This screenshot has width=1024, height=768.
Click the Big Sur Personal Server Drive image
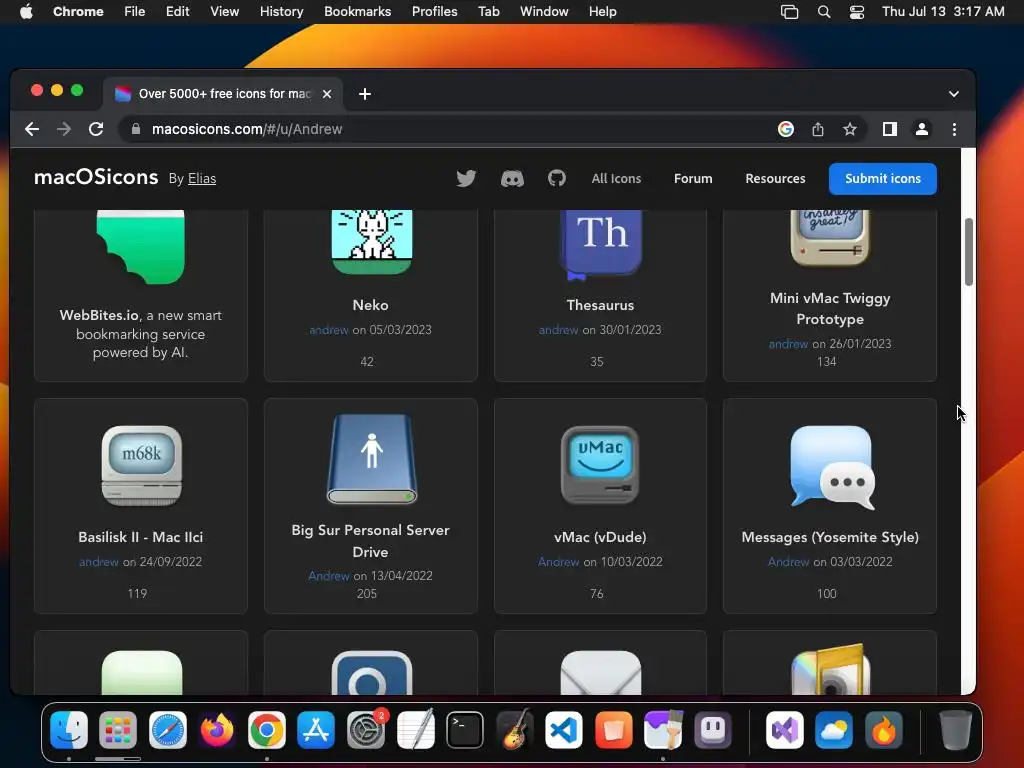point(372,458)
